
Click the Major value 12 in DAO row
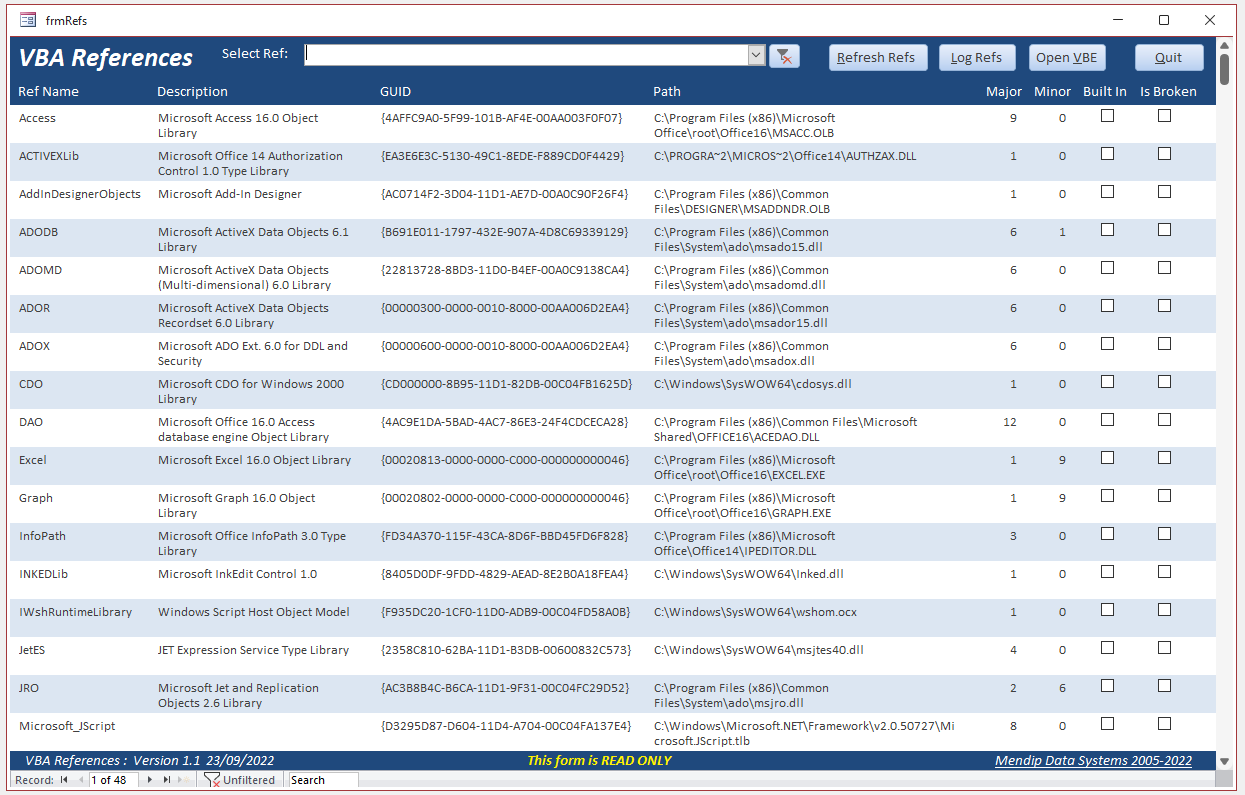pos(1010,422)
